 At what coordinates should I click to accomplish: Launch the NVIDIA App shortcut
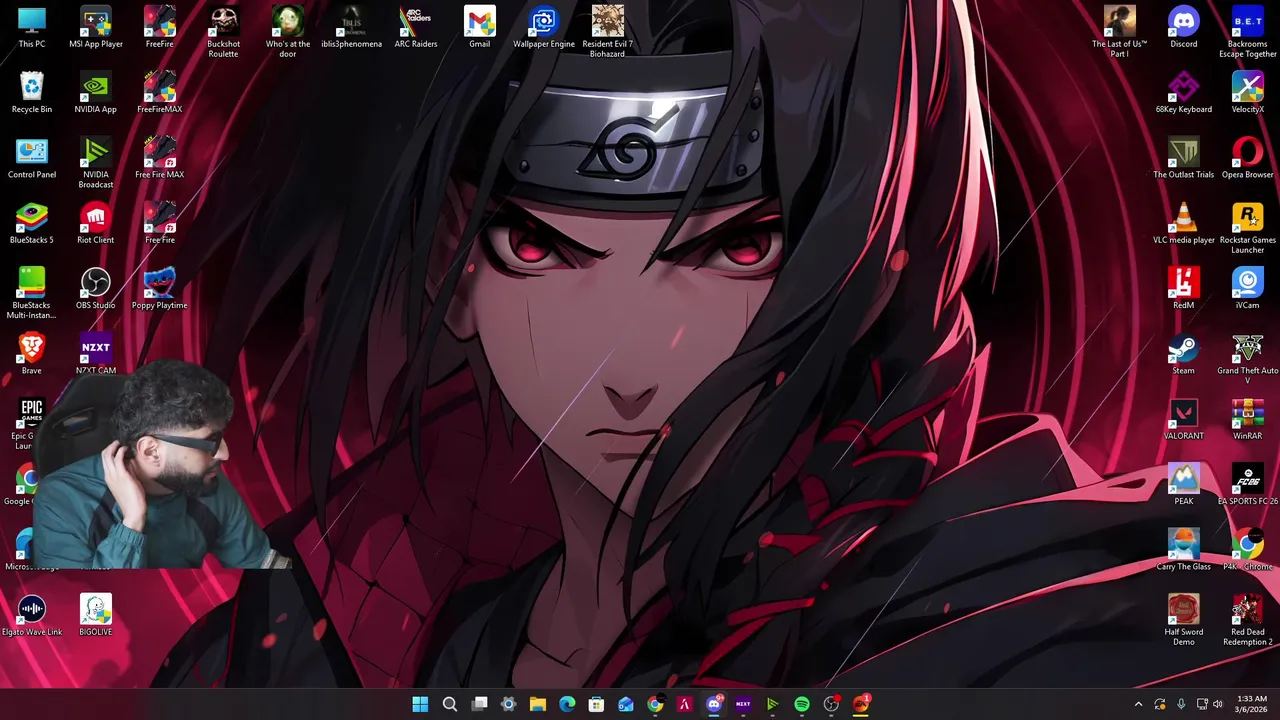tap(96, 92)
